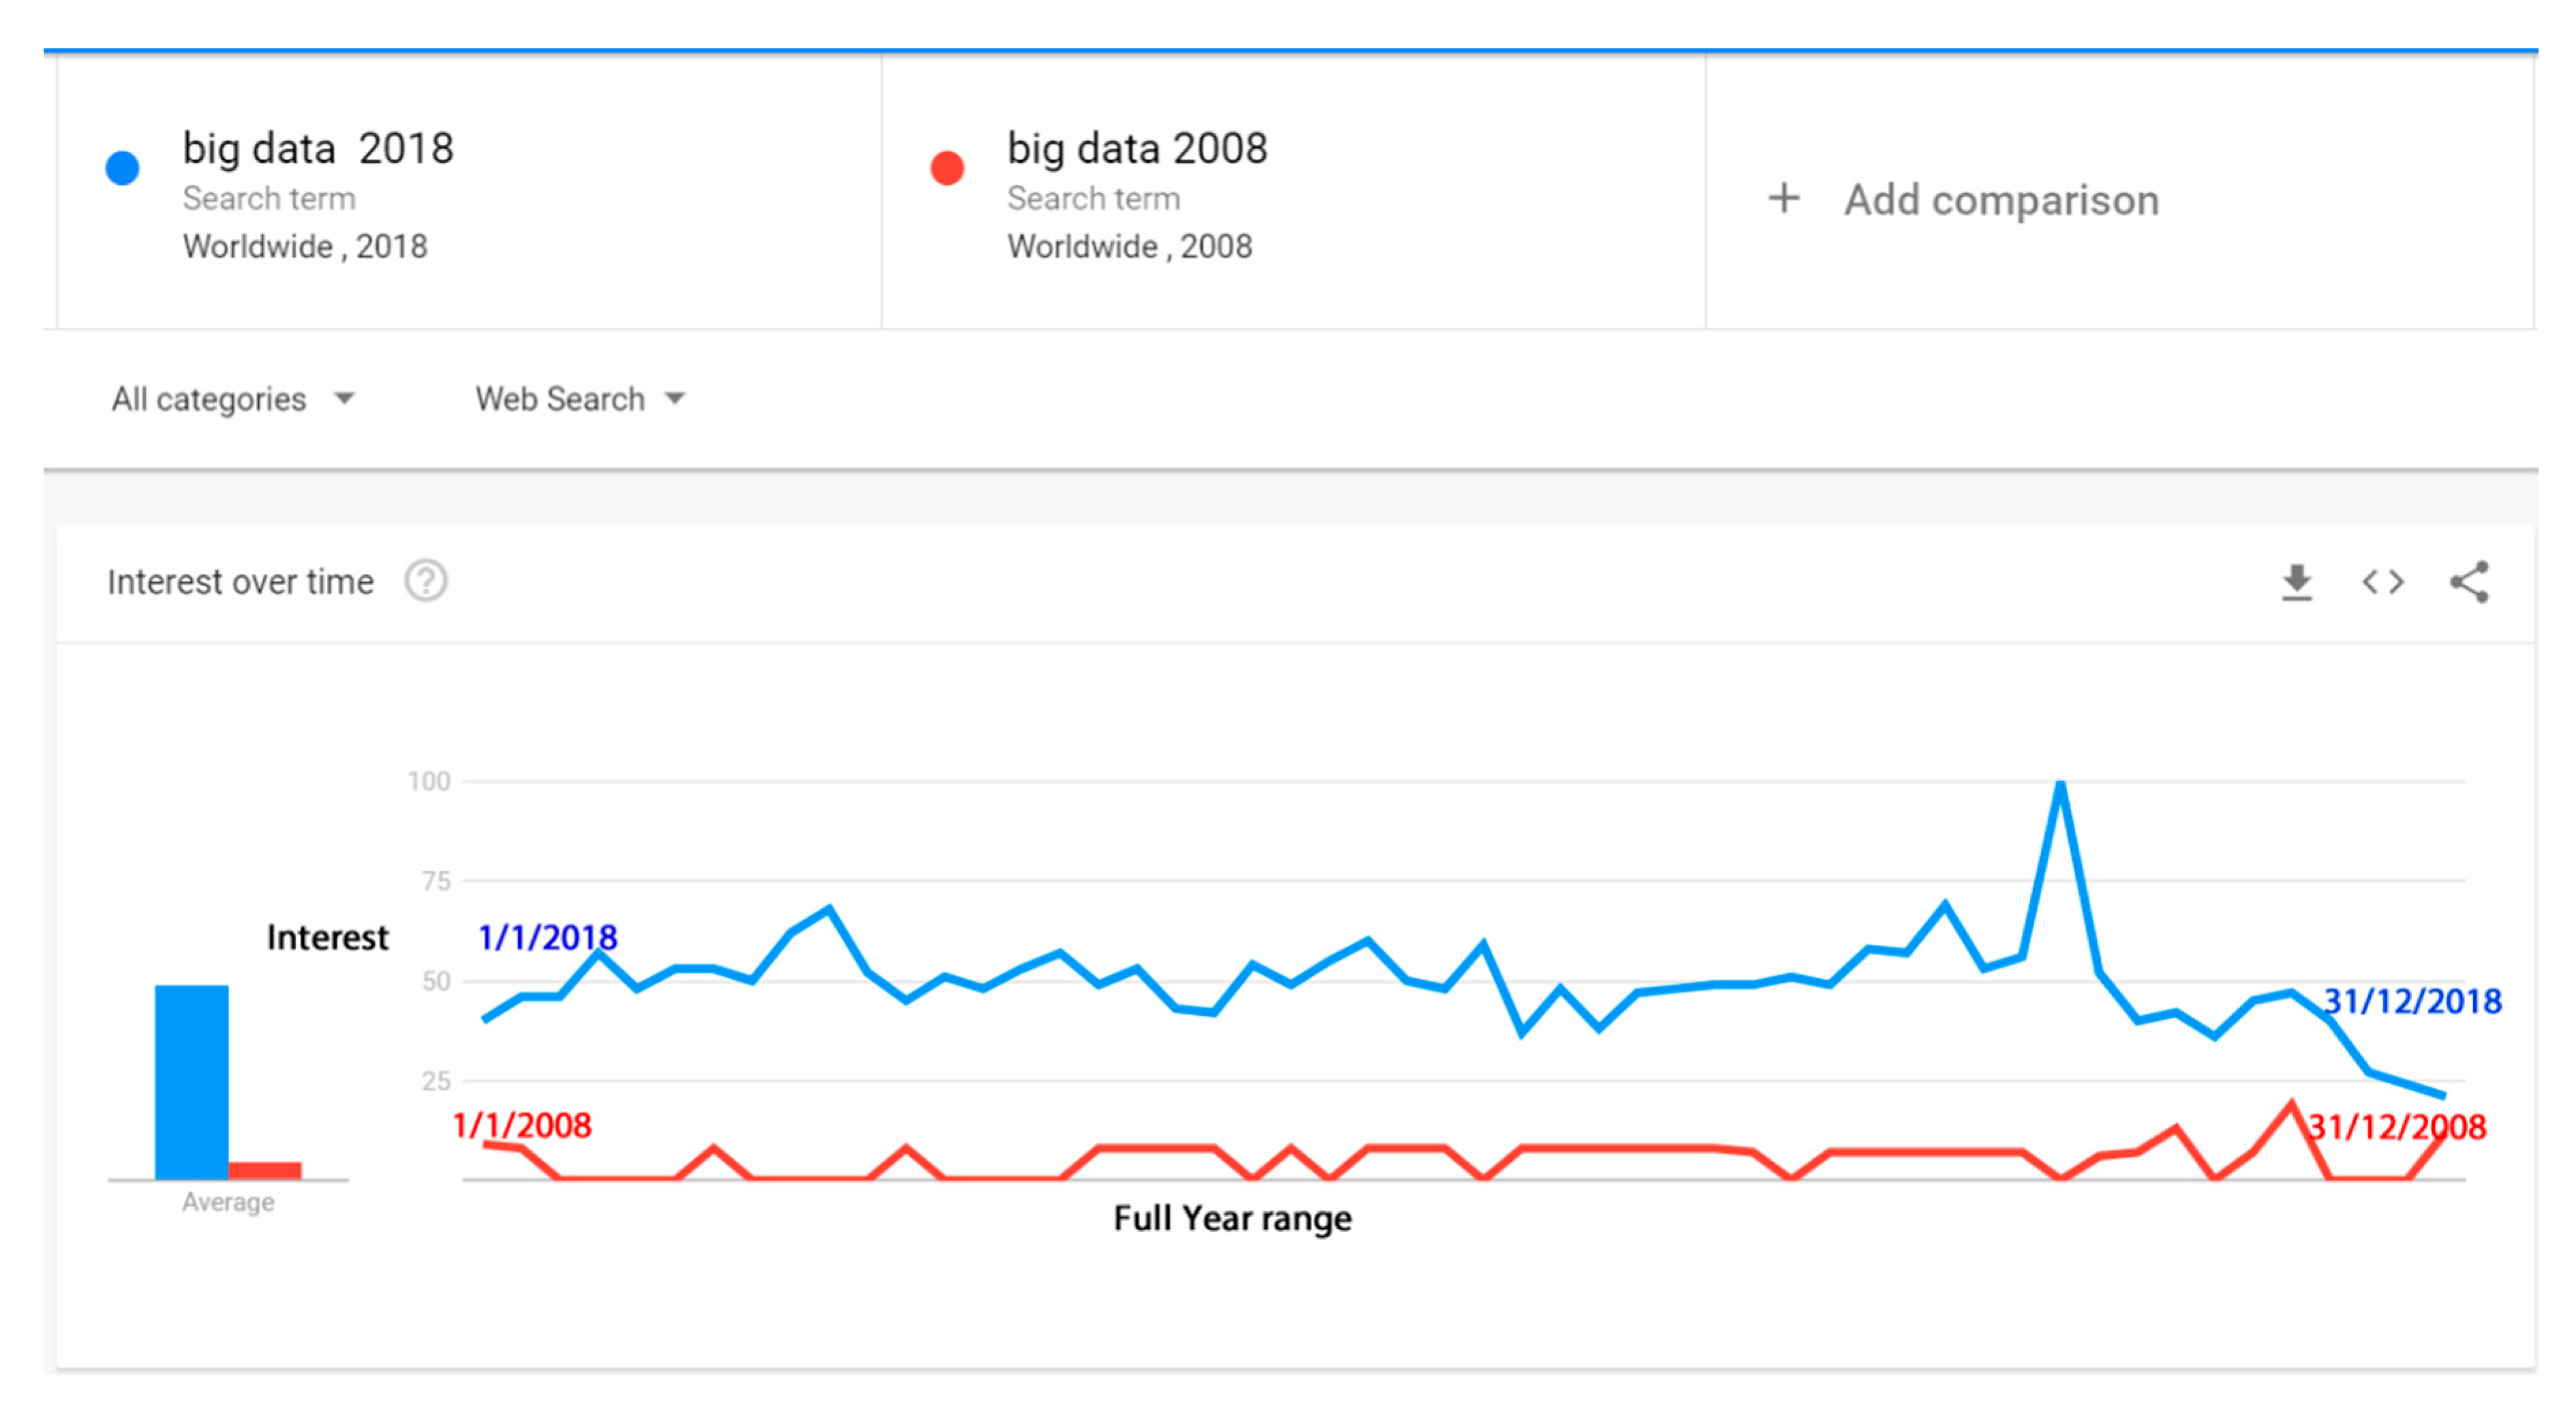
Task: Open the Web Search type dropdown
Action: click(580, 399)
